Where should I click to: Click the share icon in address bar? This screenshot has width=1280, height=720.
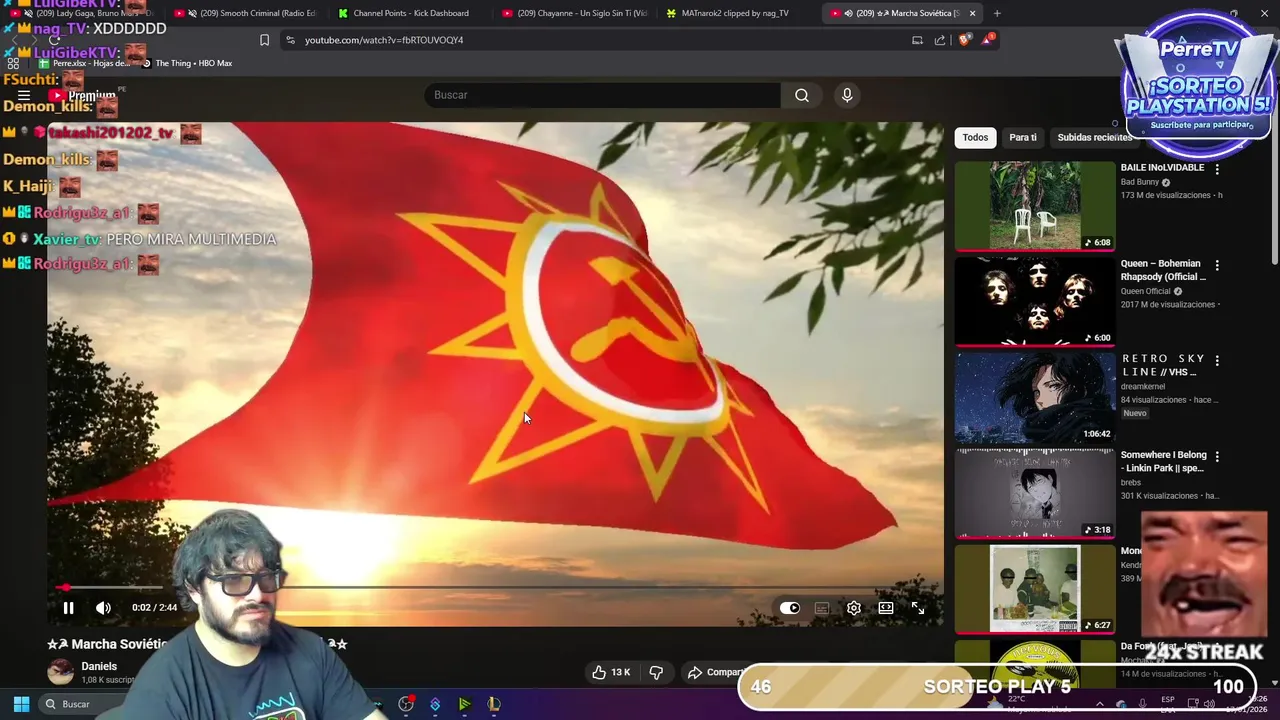[x=940, y=40]
